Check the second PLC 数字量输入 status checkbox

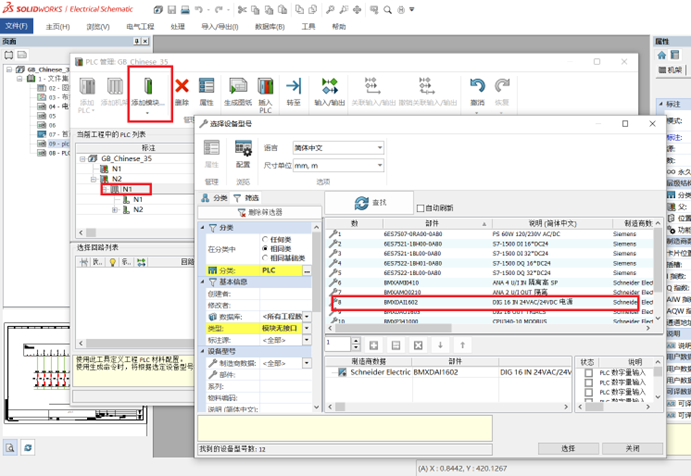pyautogui.click(x=588, y=383)
